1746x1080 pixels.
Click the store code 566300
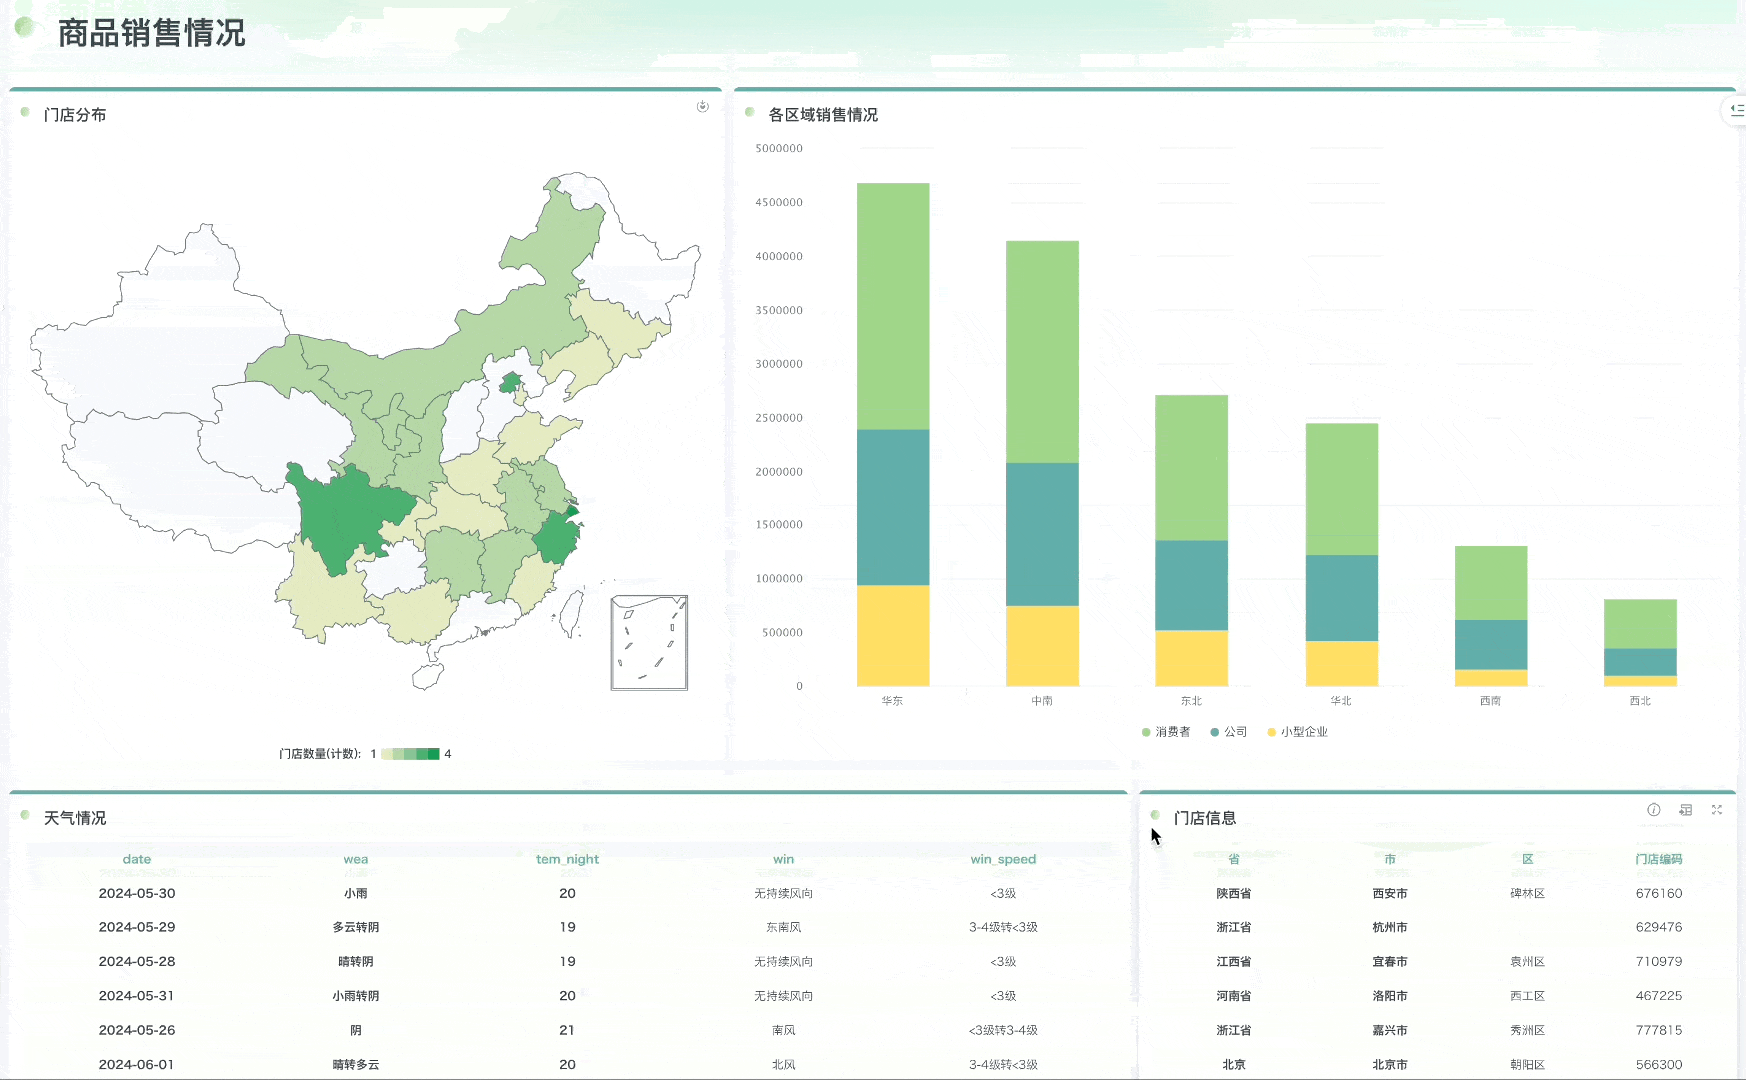coord(1659,1065)
